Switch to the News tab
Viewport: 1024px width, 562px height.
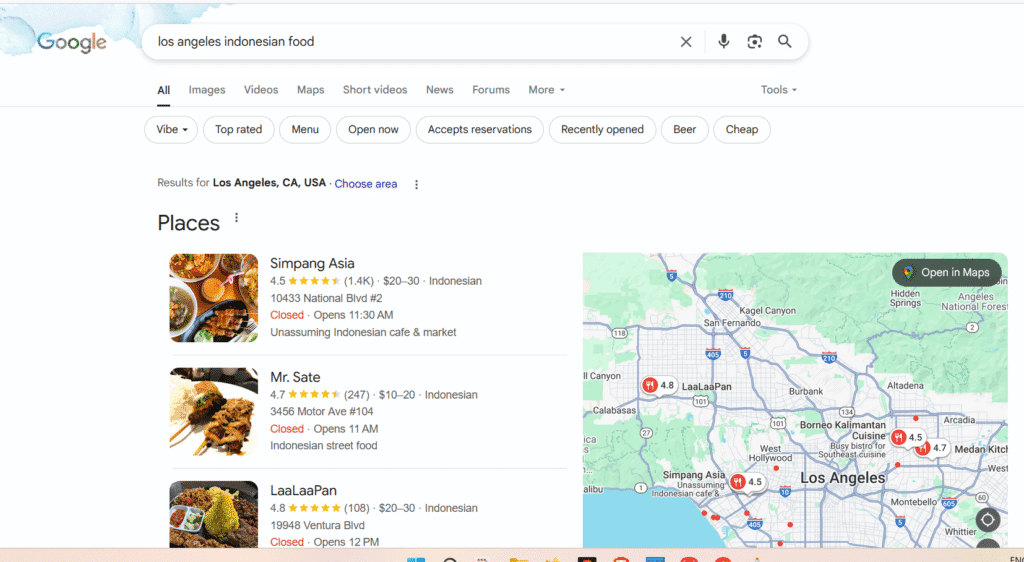tap(440, 90)
